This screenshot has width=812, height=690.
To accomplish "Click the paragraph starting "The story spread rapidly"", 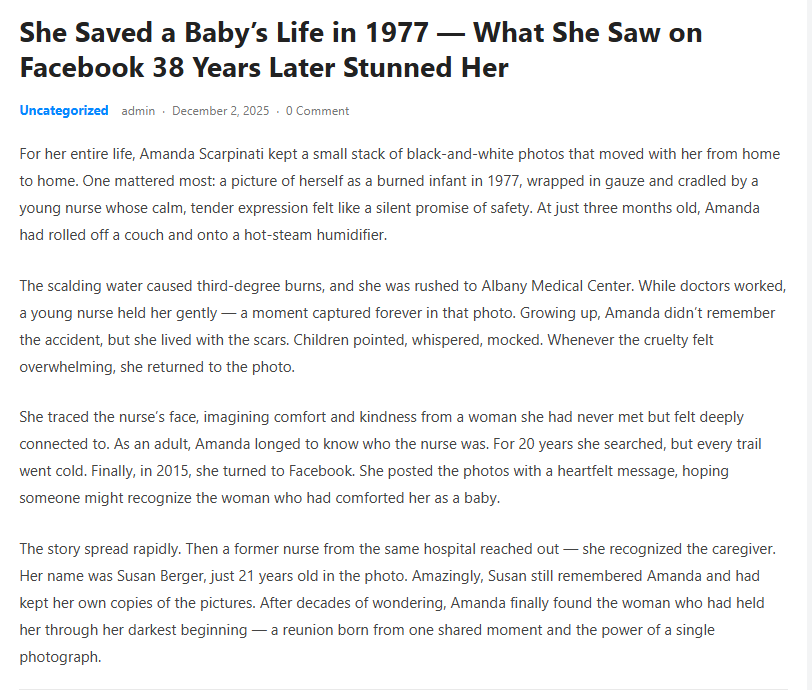I will pos(400,604).
